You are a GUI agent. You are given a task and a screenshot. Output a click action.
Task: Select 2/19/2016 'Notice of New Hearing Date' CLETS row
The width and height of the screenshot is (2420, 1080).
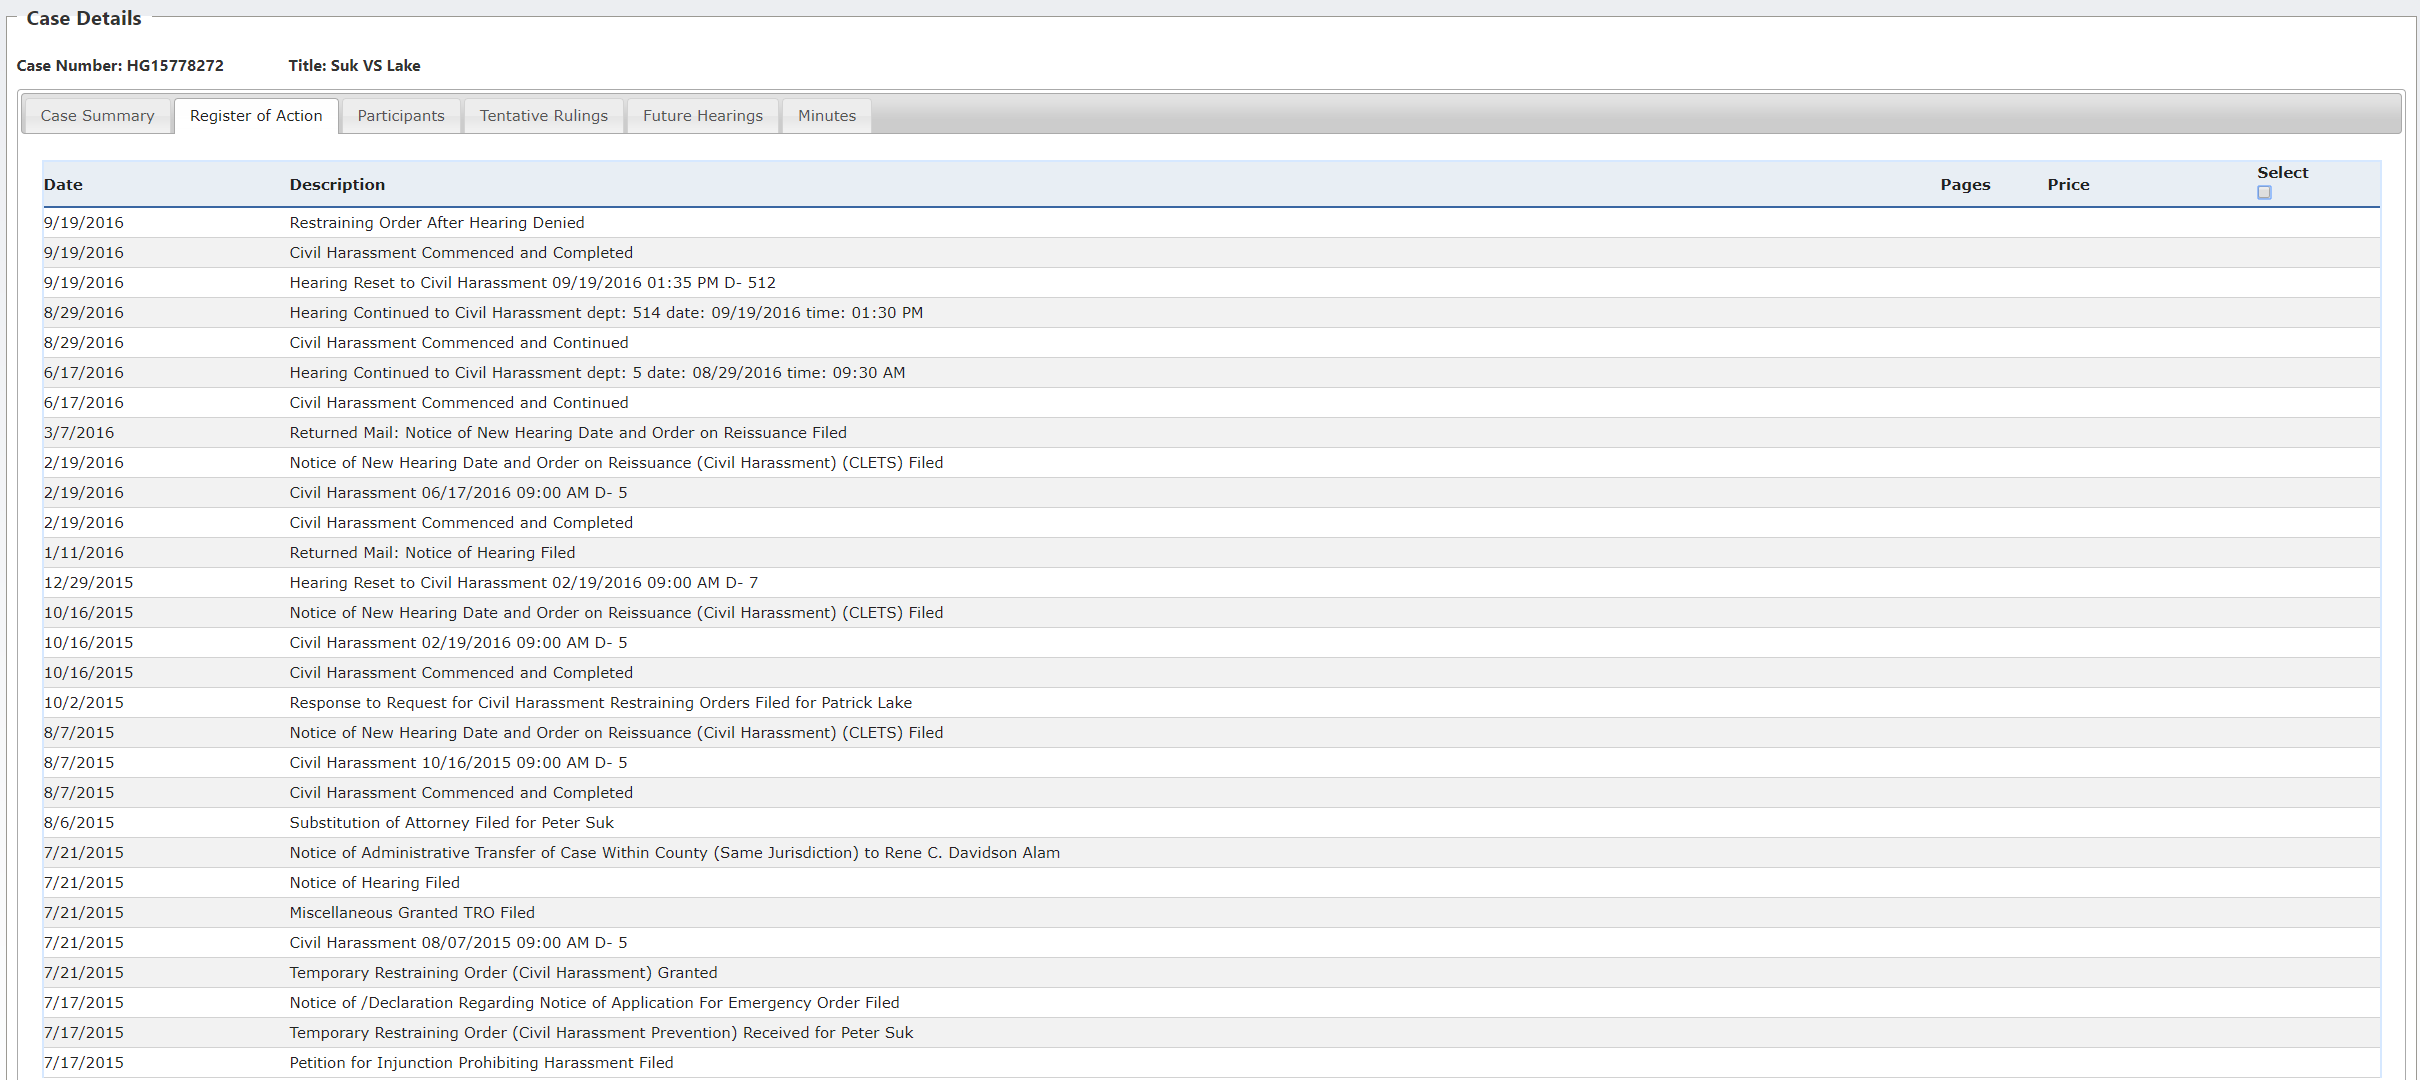[1211, 463]
